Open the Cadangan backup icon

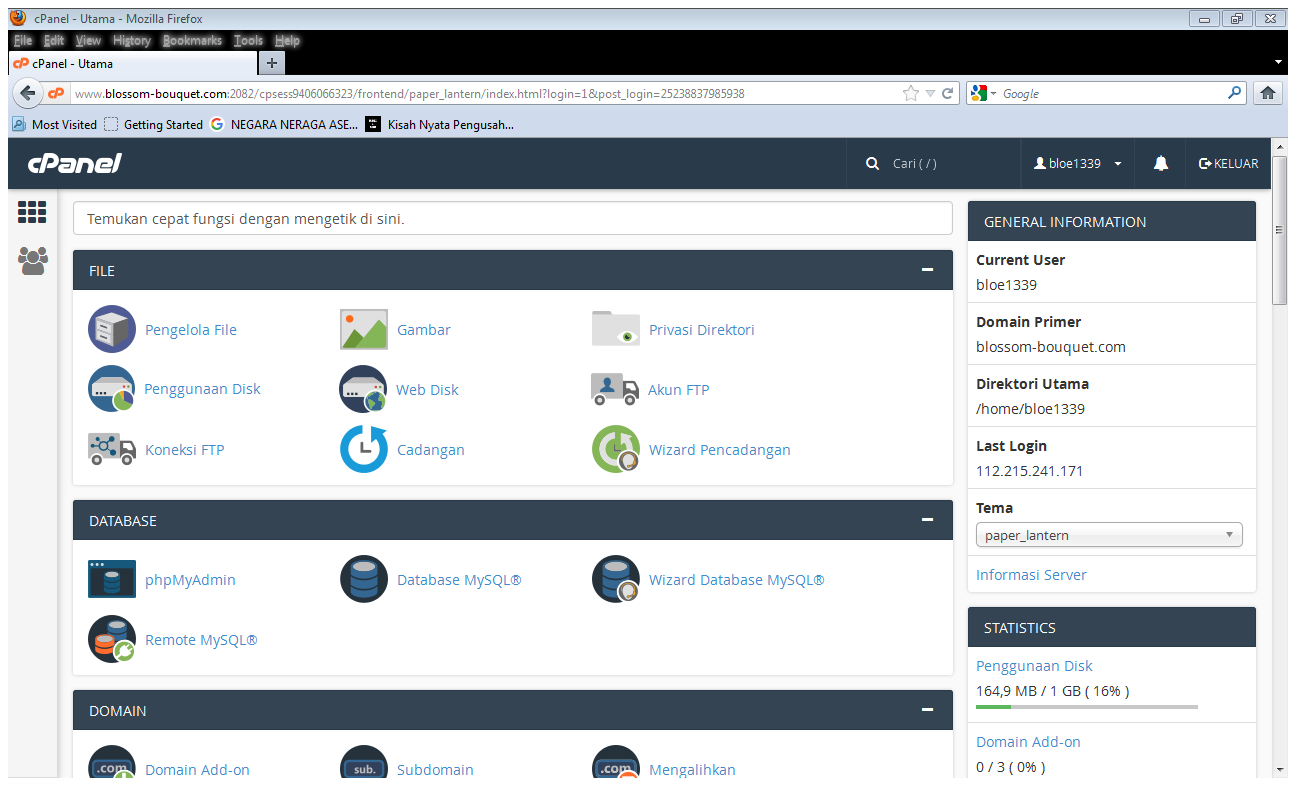point(364,449)
